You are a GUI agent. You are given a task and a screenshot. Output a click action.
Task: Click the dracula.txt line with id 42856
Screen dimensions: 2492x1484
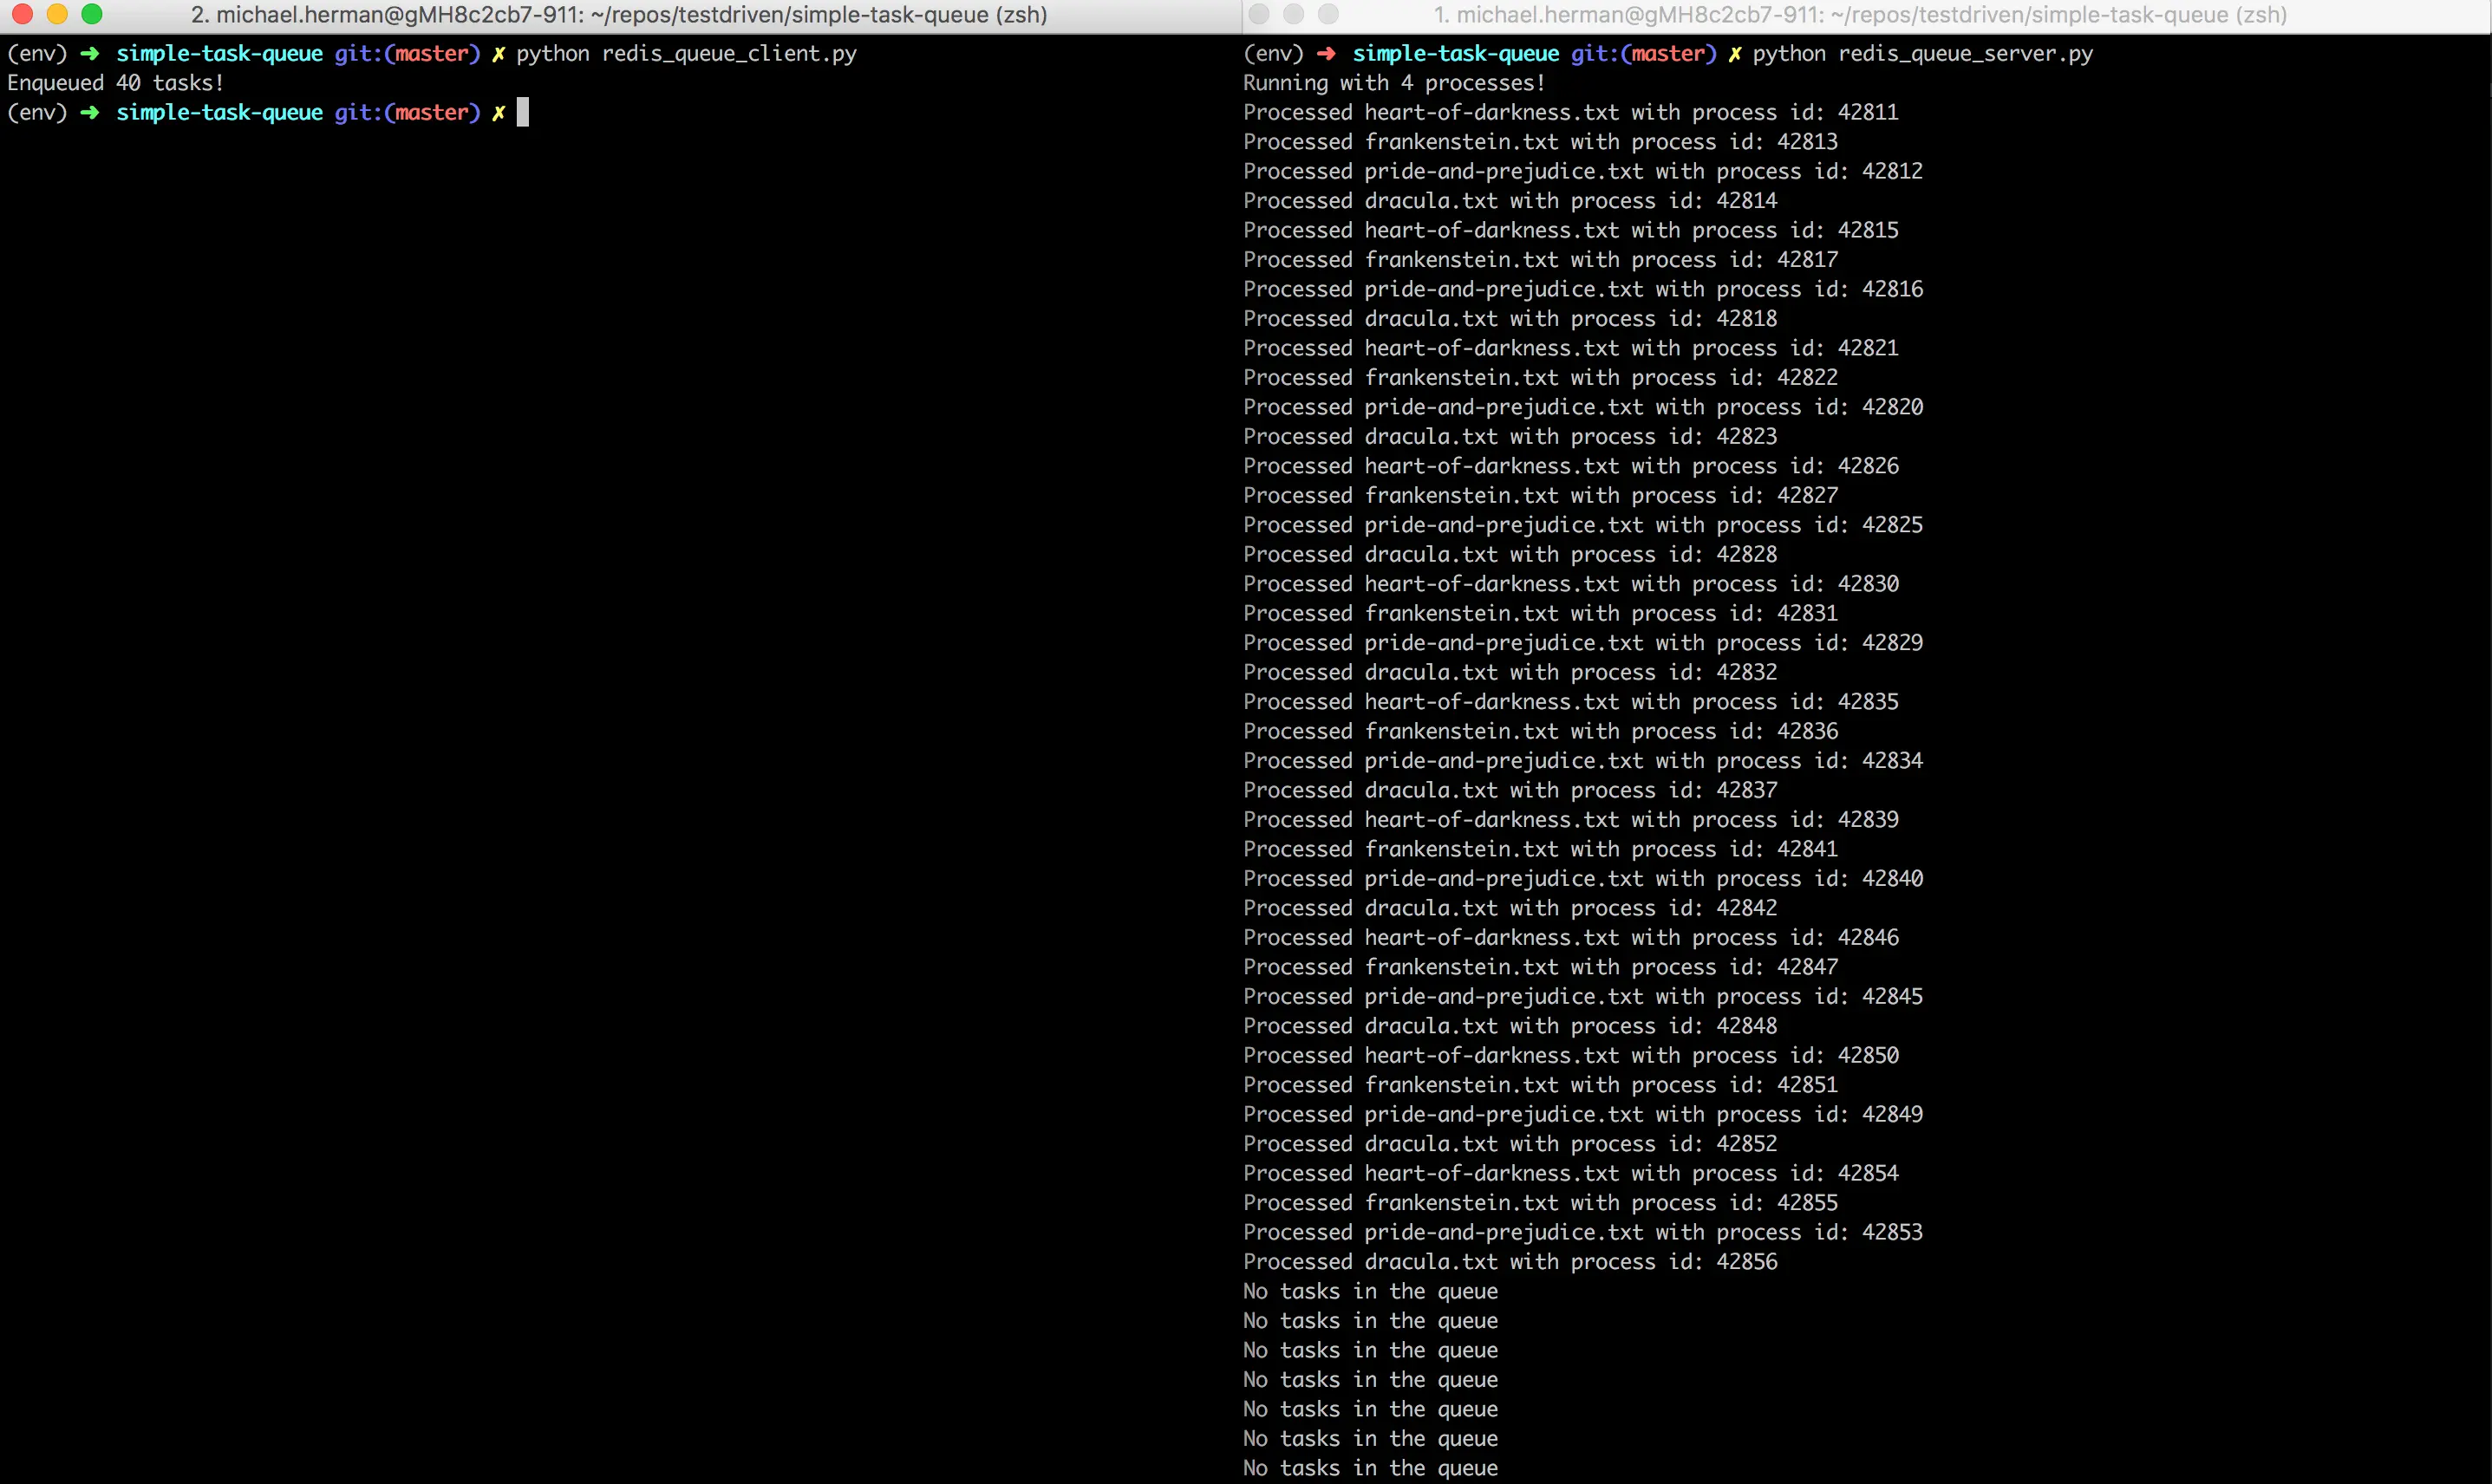pyautogui.click(x=1510, y=1262)
